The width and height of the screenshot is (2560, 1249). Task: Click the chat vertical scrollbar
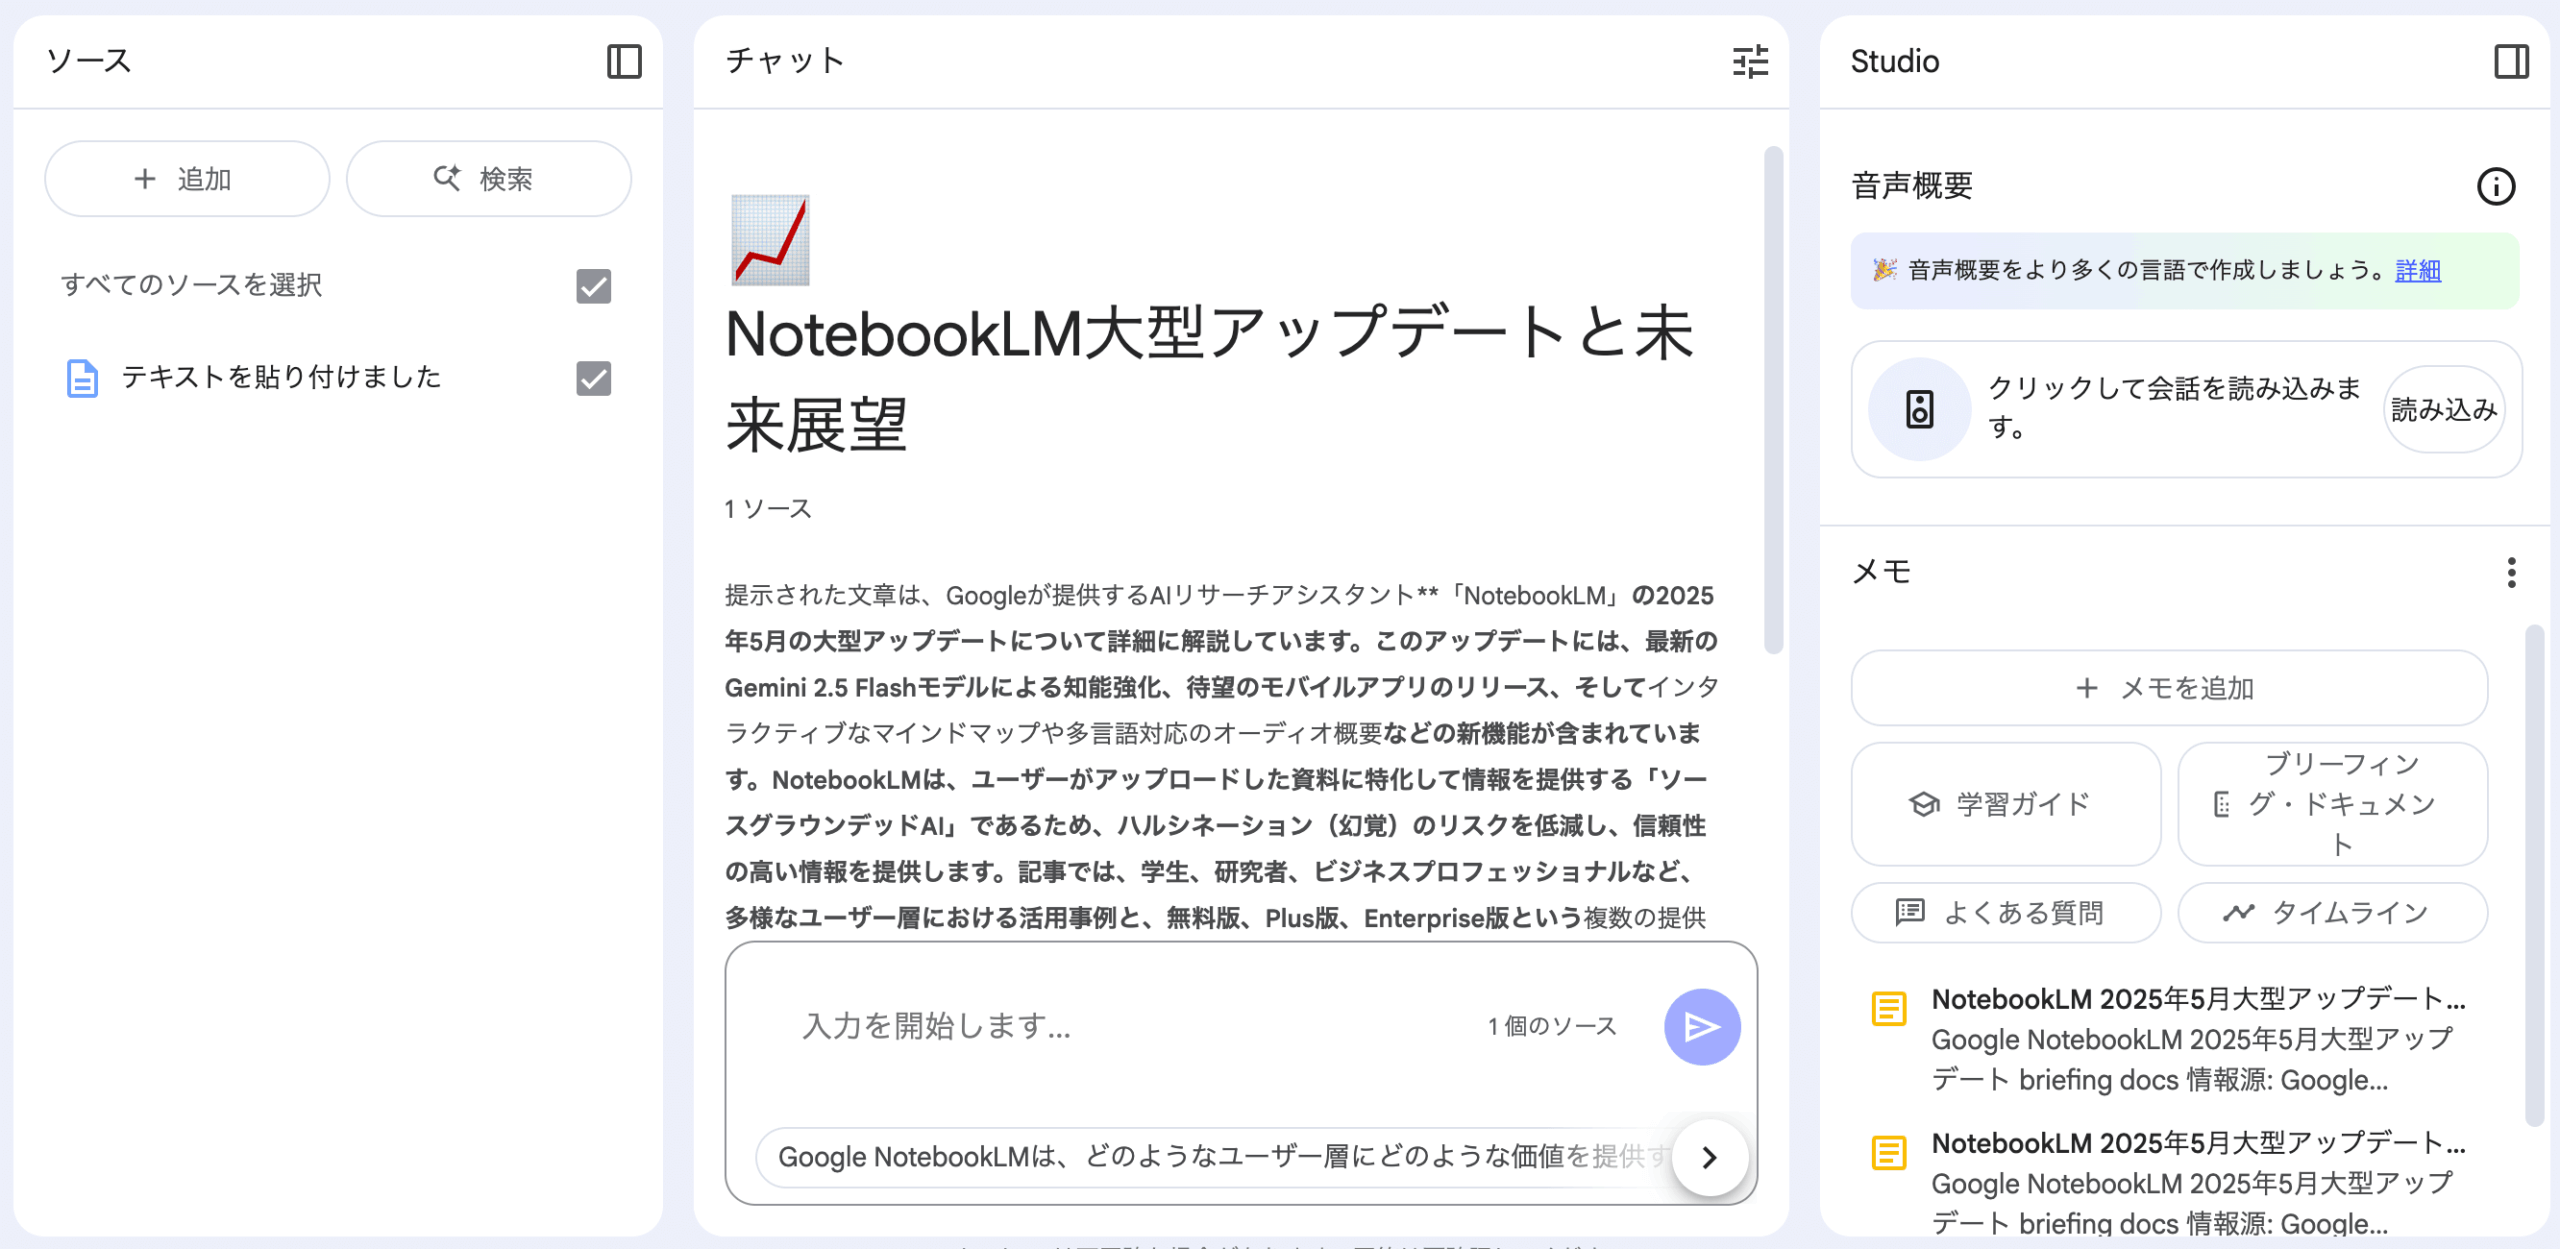[x=1773, y=400]
